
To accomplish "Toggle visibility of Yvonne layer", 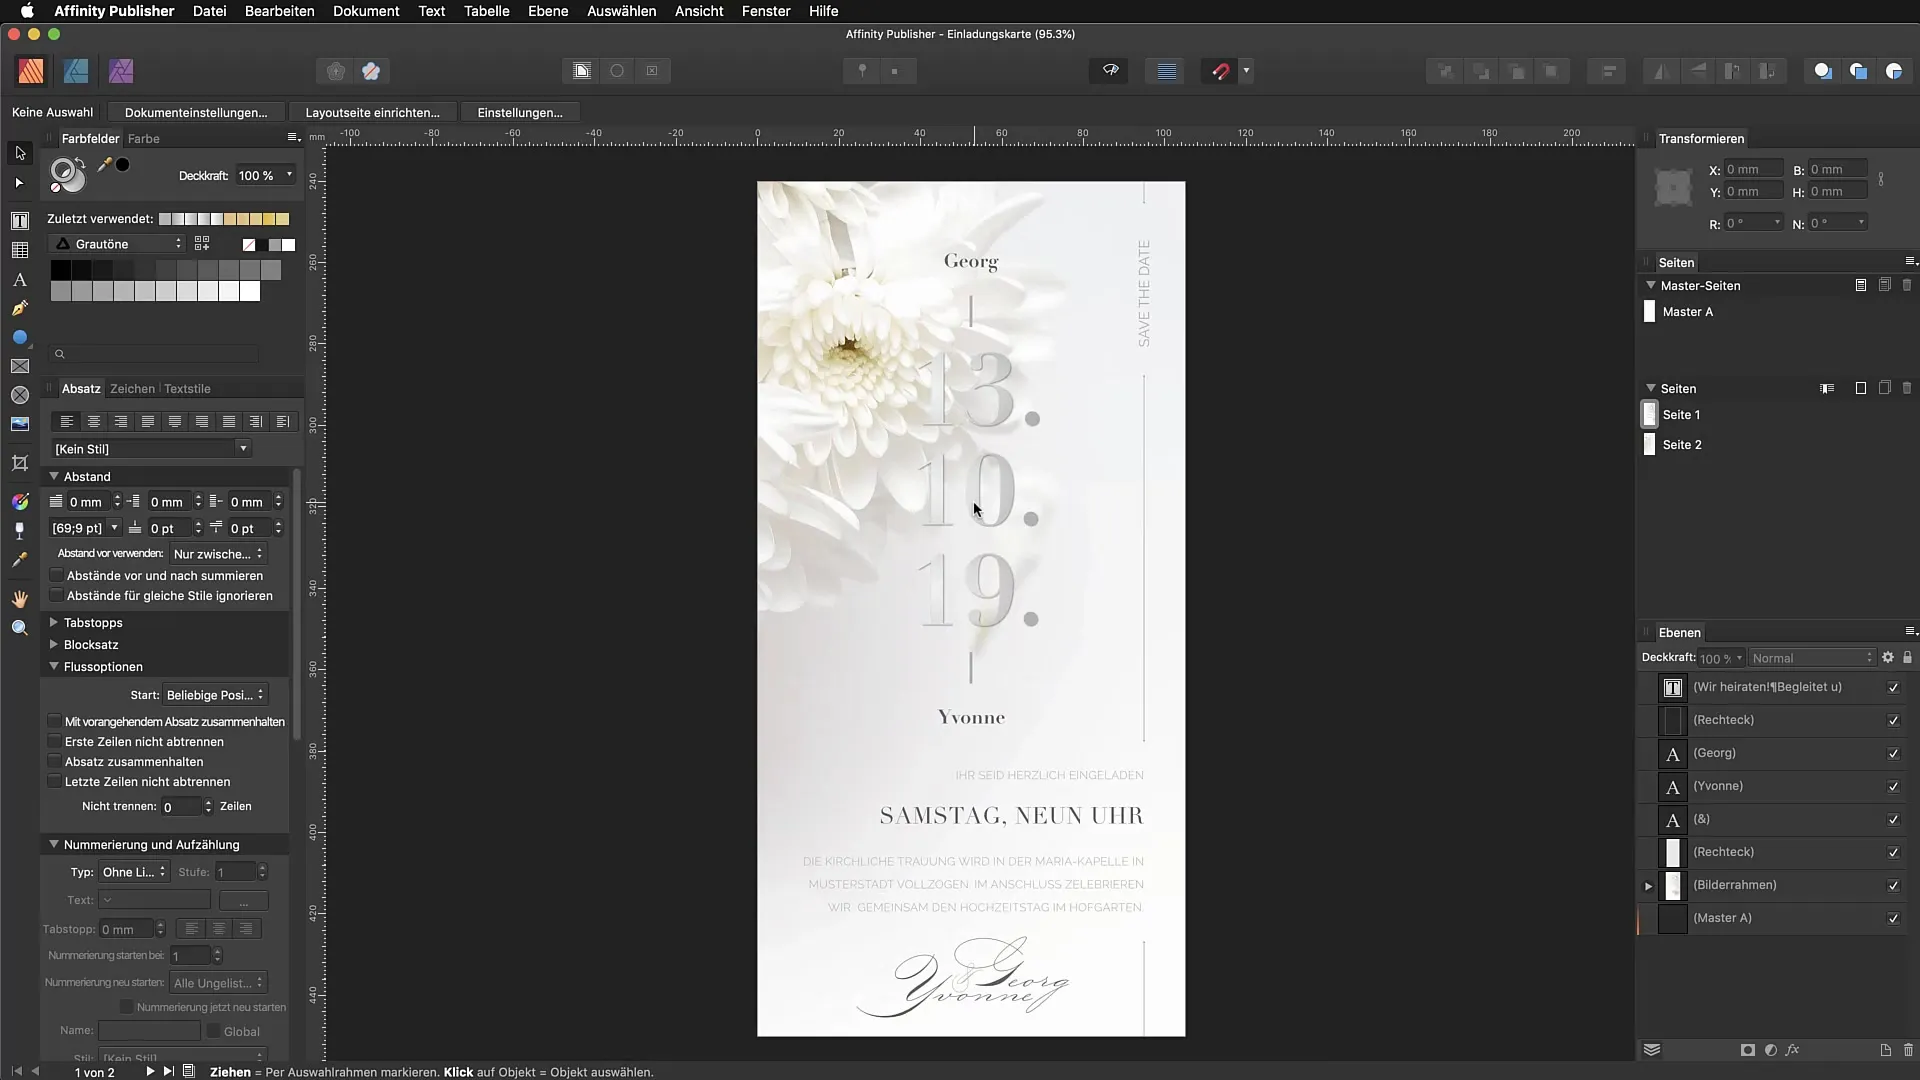I will pyautogui.click(x=1893, y=787).
